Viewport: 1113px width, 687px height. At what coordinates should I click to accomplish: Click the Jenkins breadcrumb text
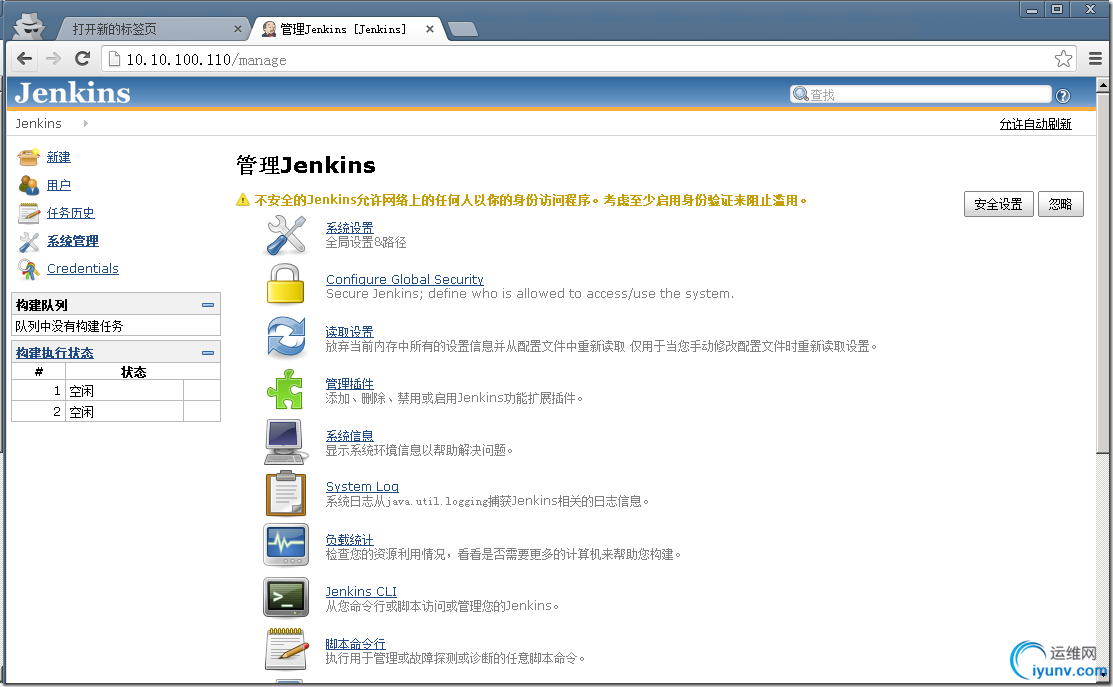(x=38, y=123)
